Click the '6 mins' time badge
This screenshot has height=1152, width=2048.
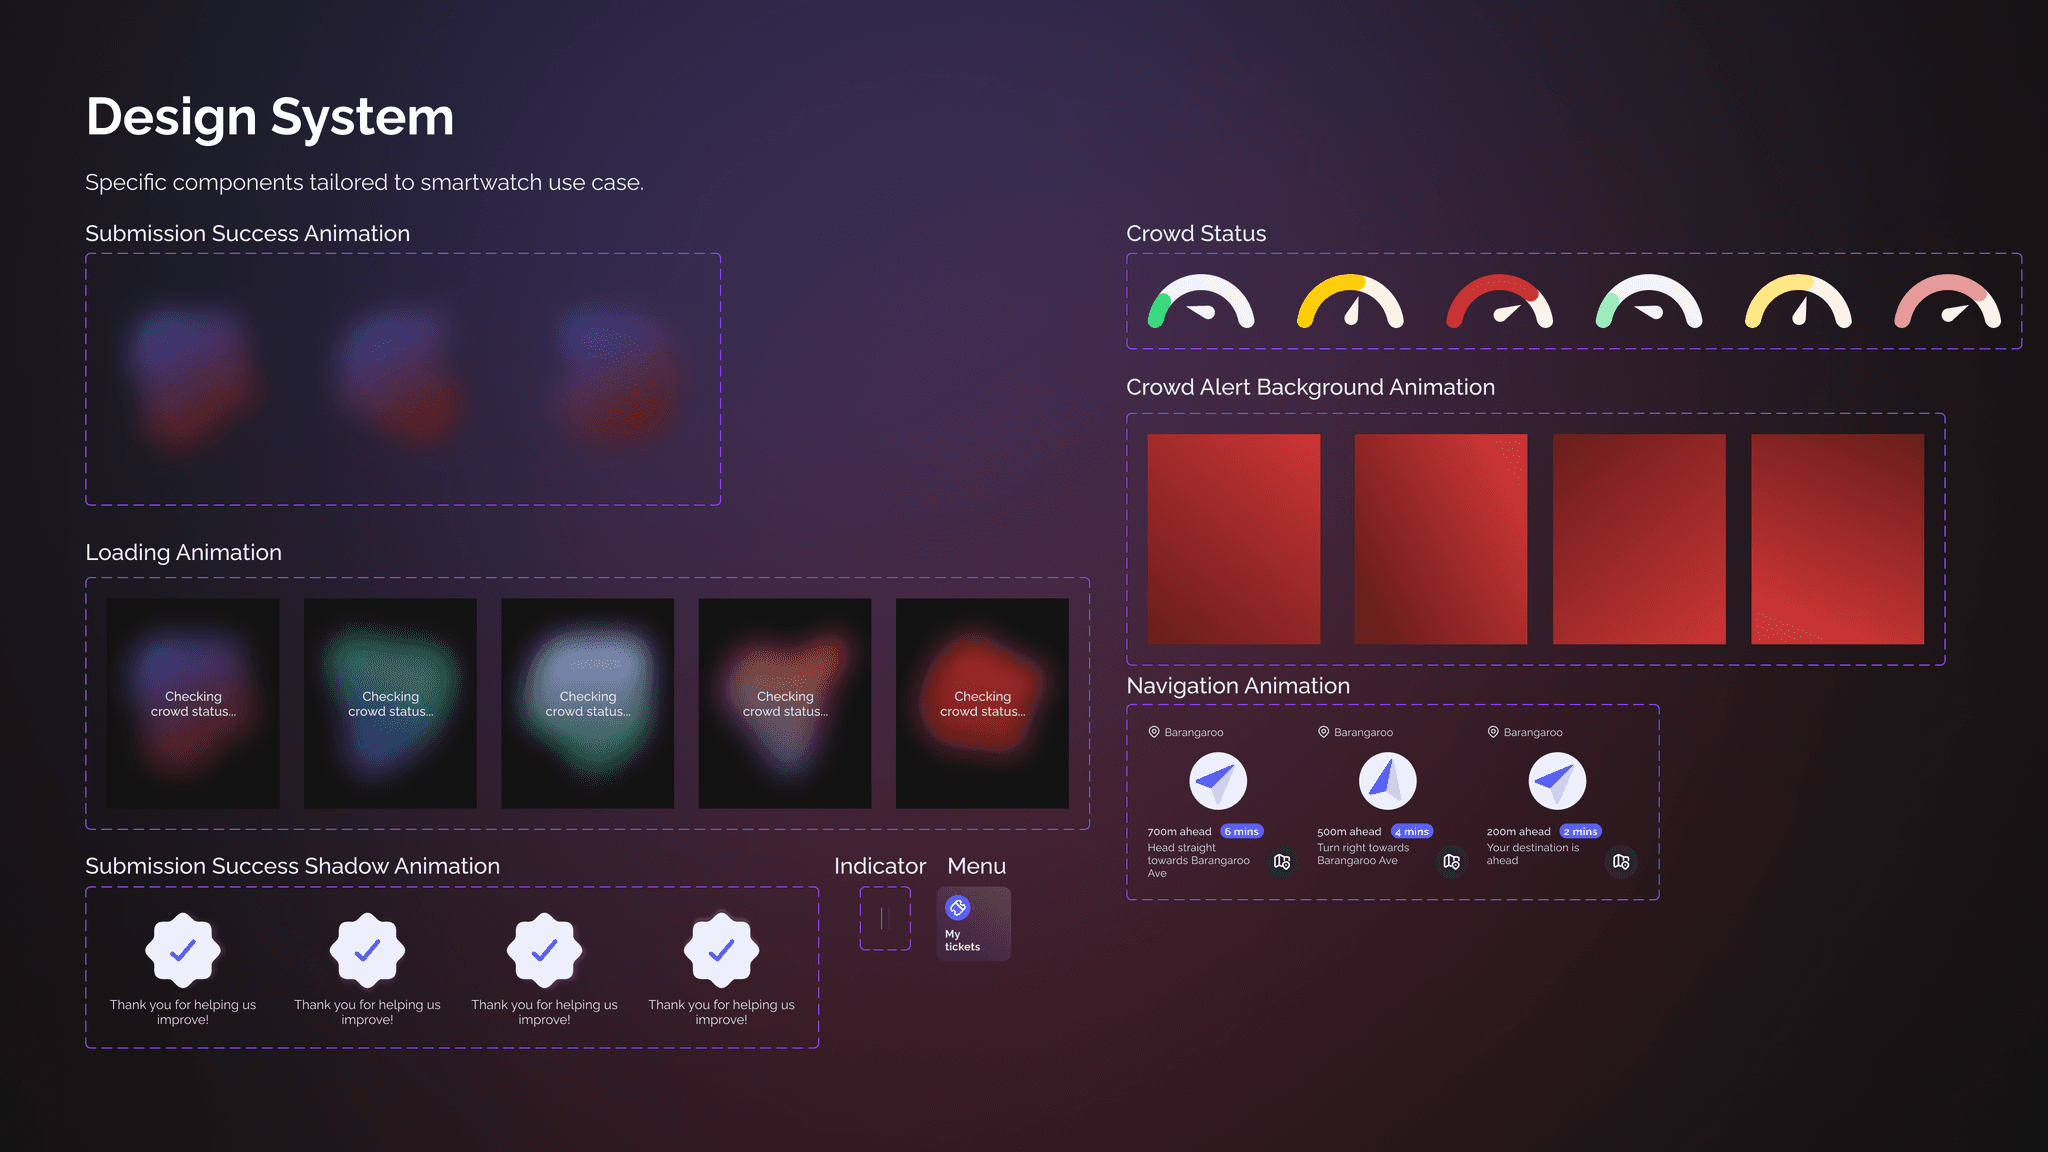point(1242,831)
